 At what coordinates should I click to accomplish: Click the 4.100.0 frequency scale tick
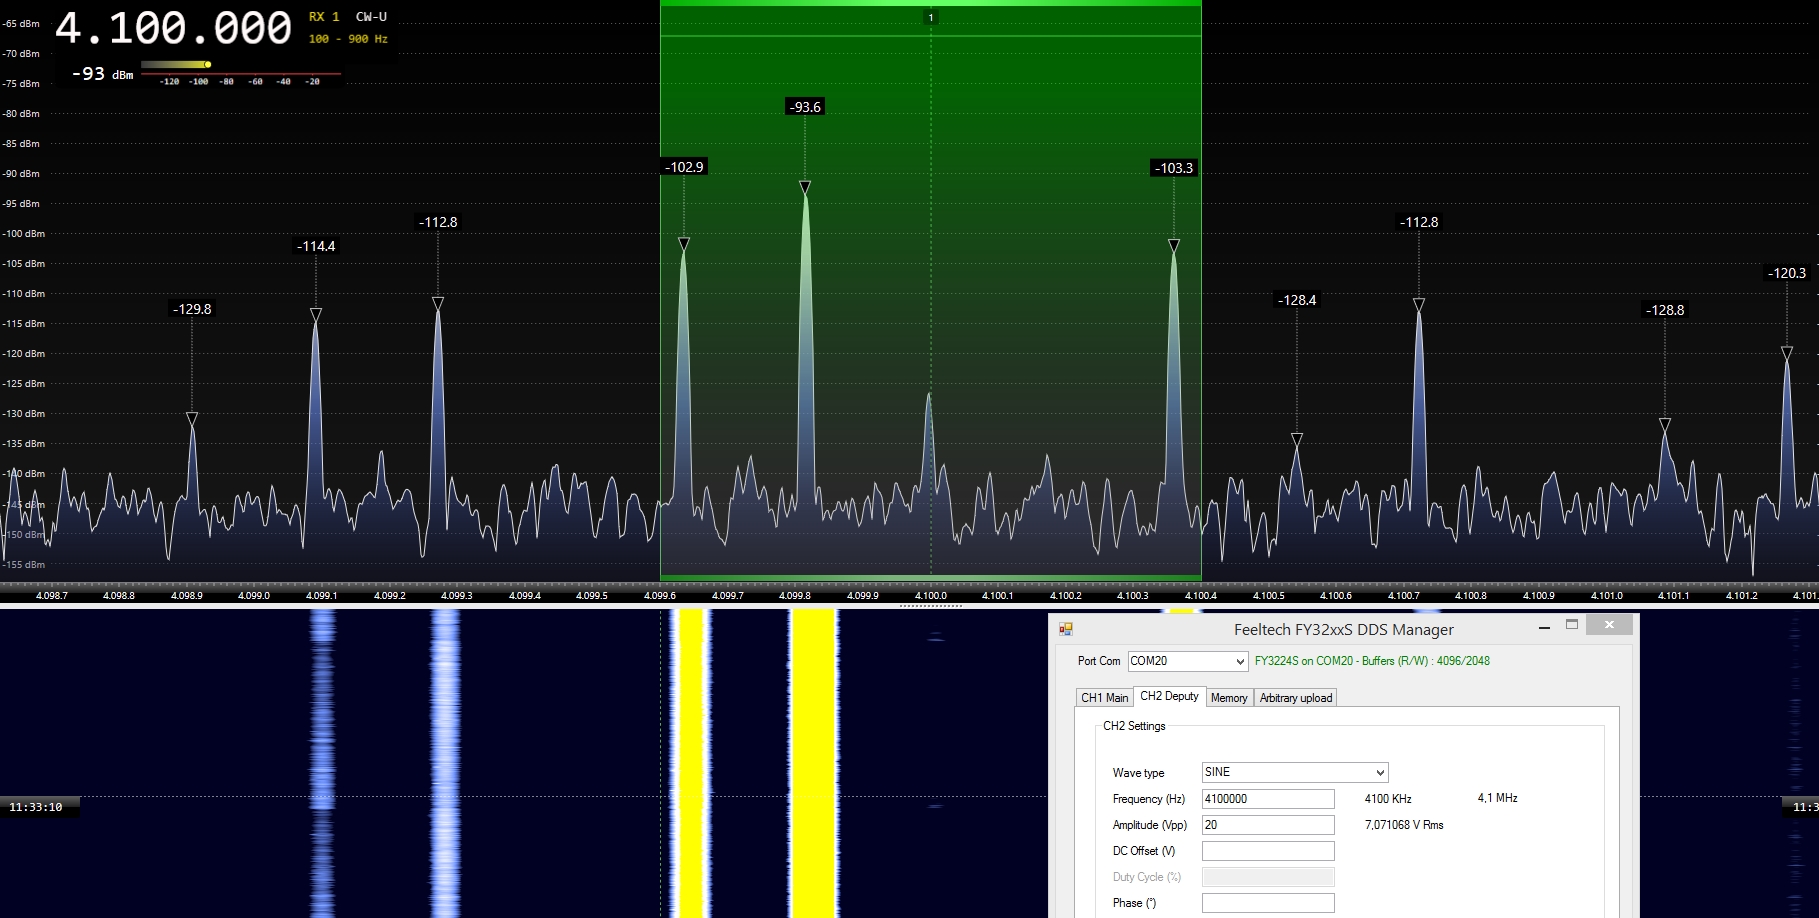(x=931, y=595)
